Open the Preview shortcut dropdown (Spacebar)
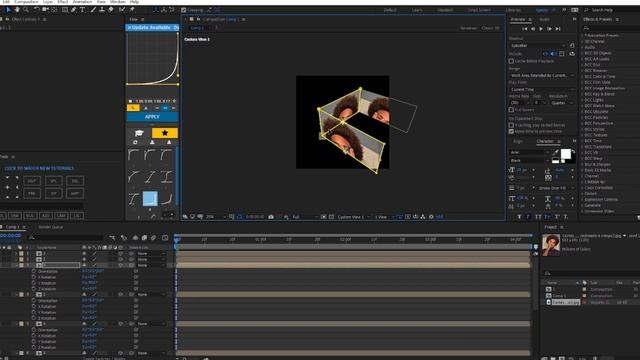Viewport: 640px width, 360px height. [538, 46]
